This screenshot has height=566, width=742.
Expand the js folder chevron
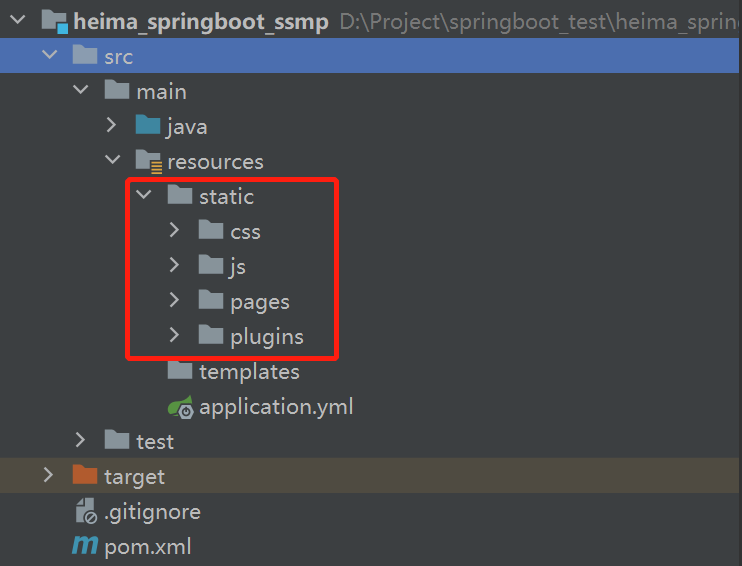pyautogui.click(x=175, y=266)
